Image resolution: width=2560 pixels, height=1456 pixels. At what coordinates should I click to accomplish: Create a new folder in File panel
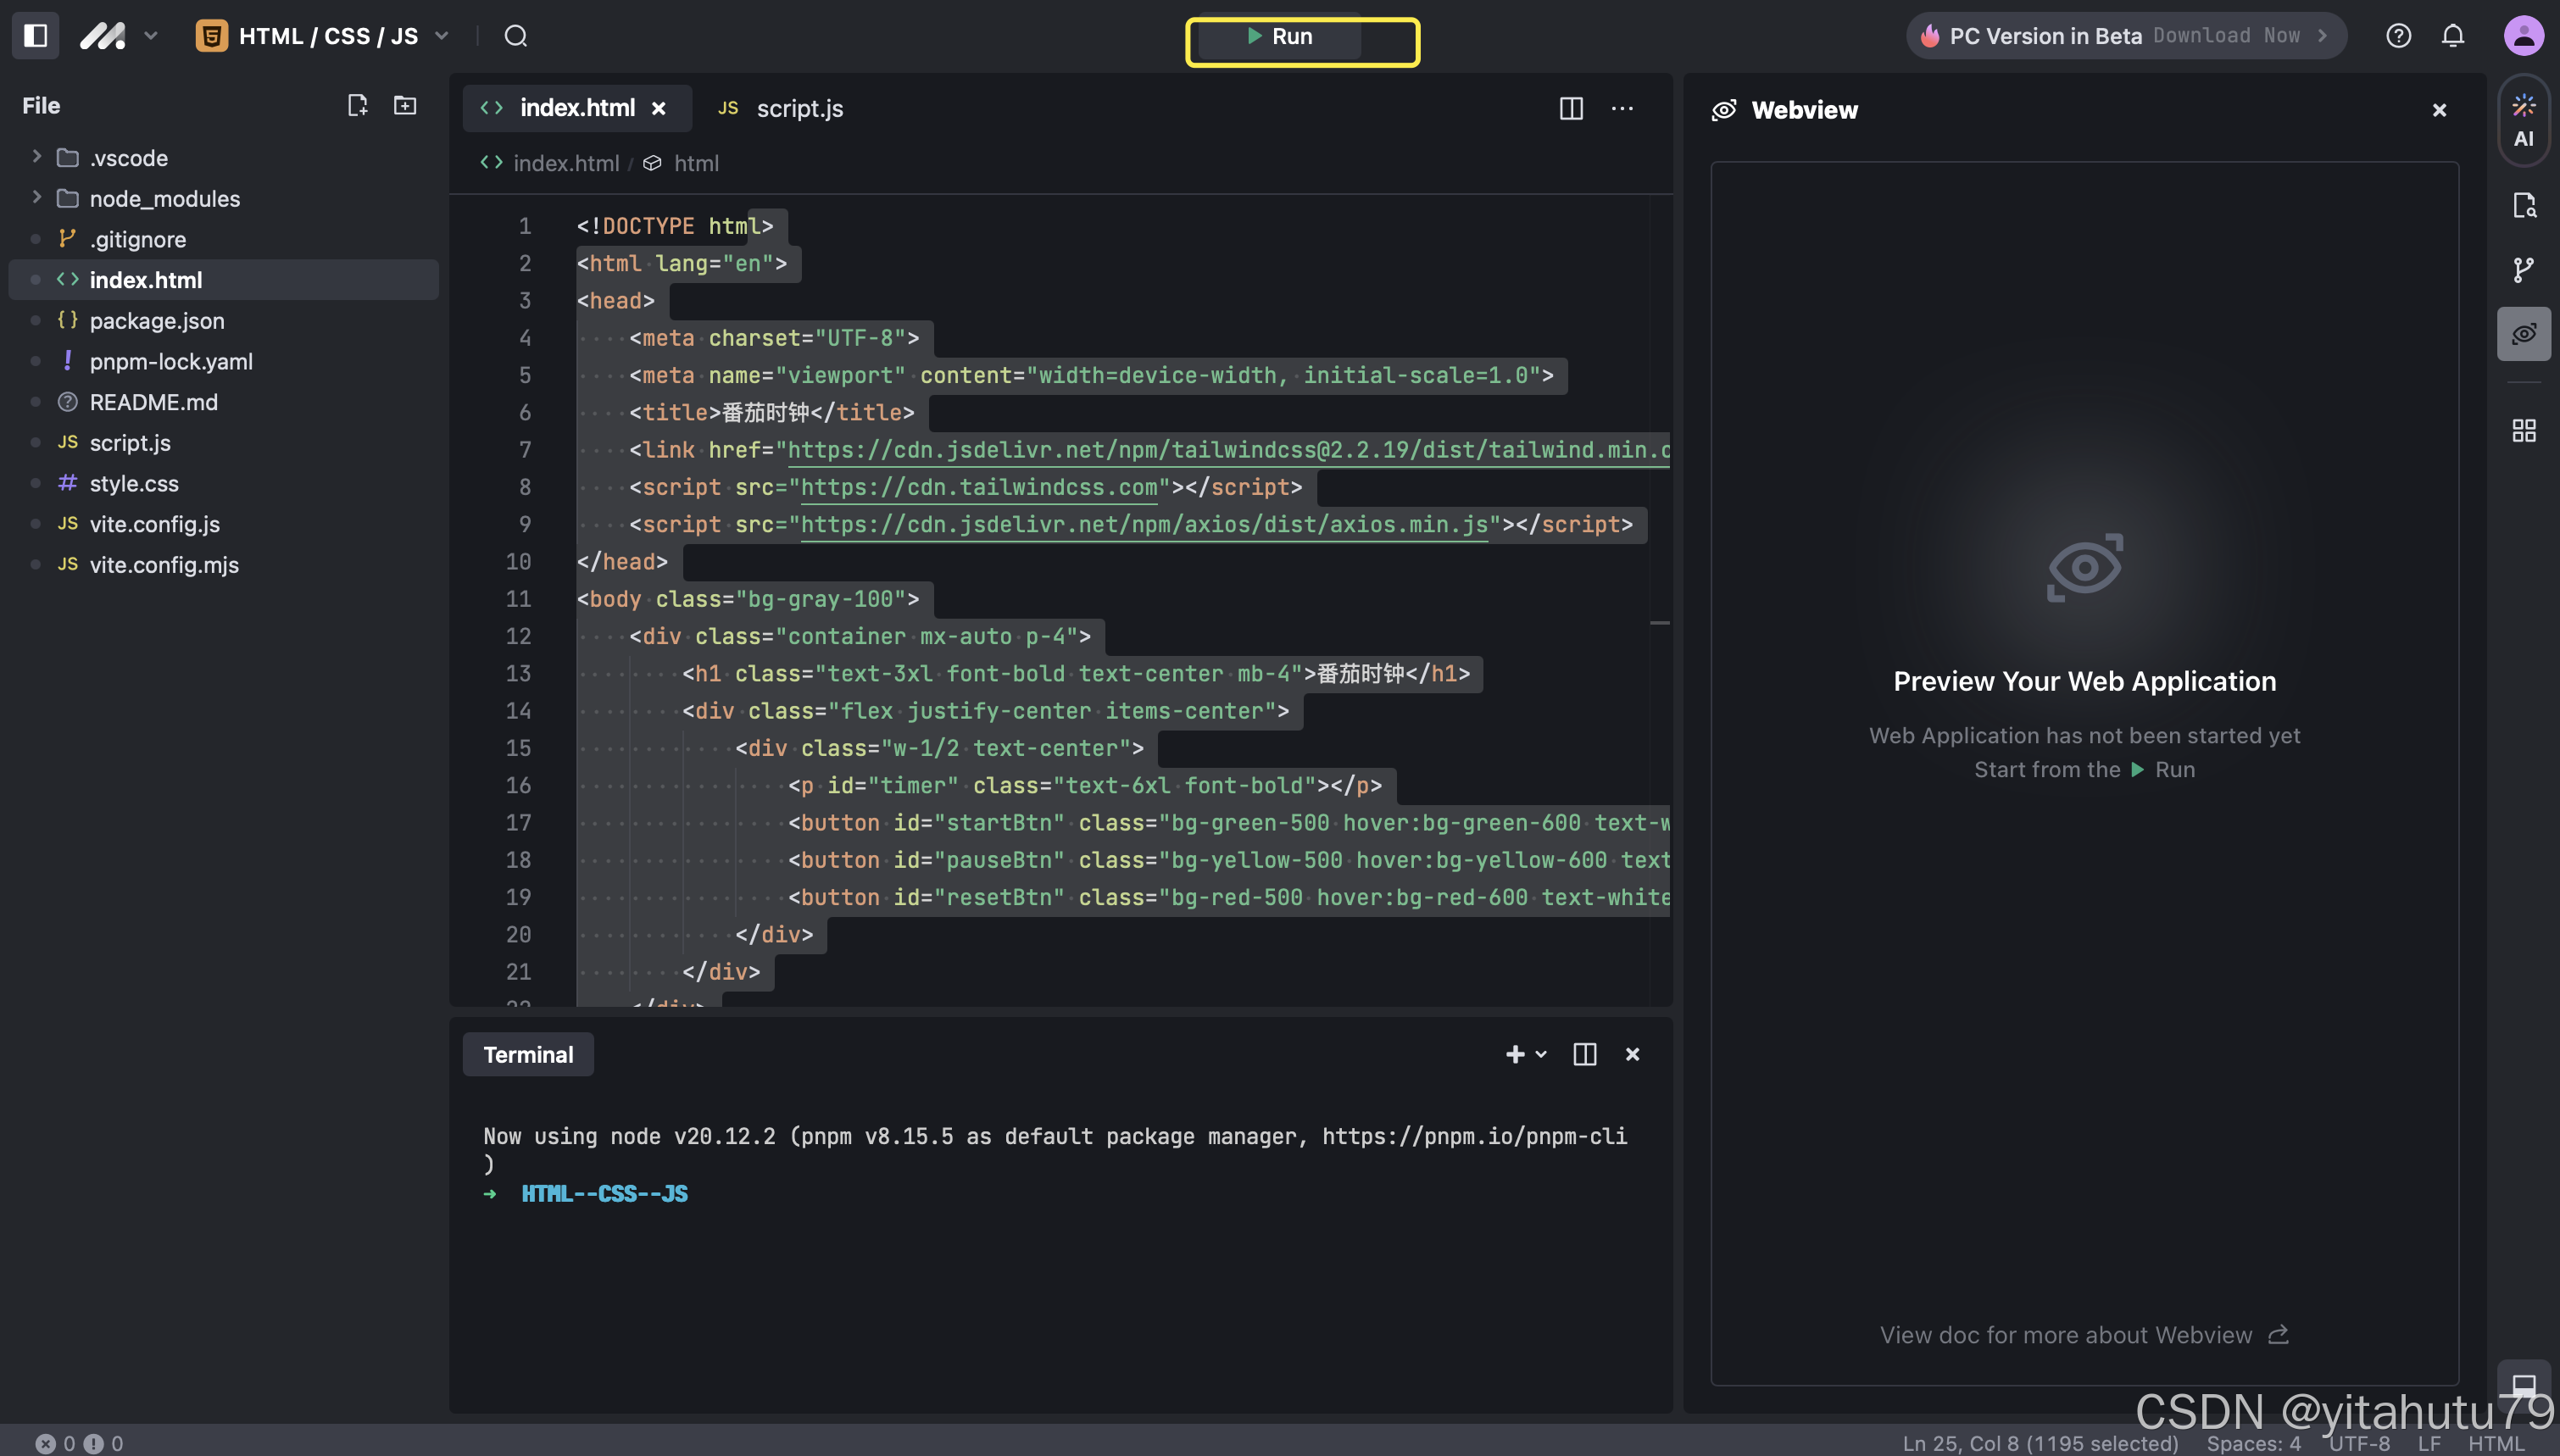405,105
